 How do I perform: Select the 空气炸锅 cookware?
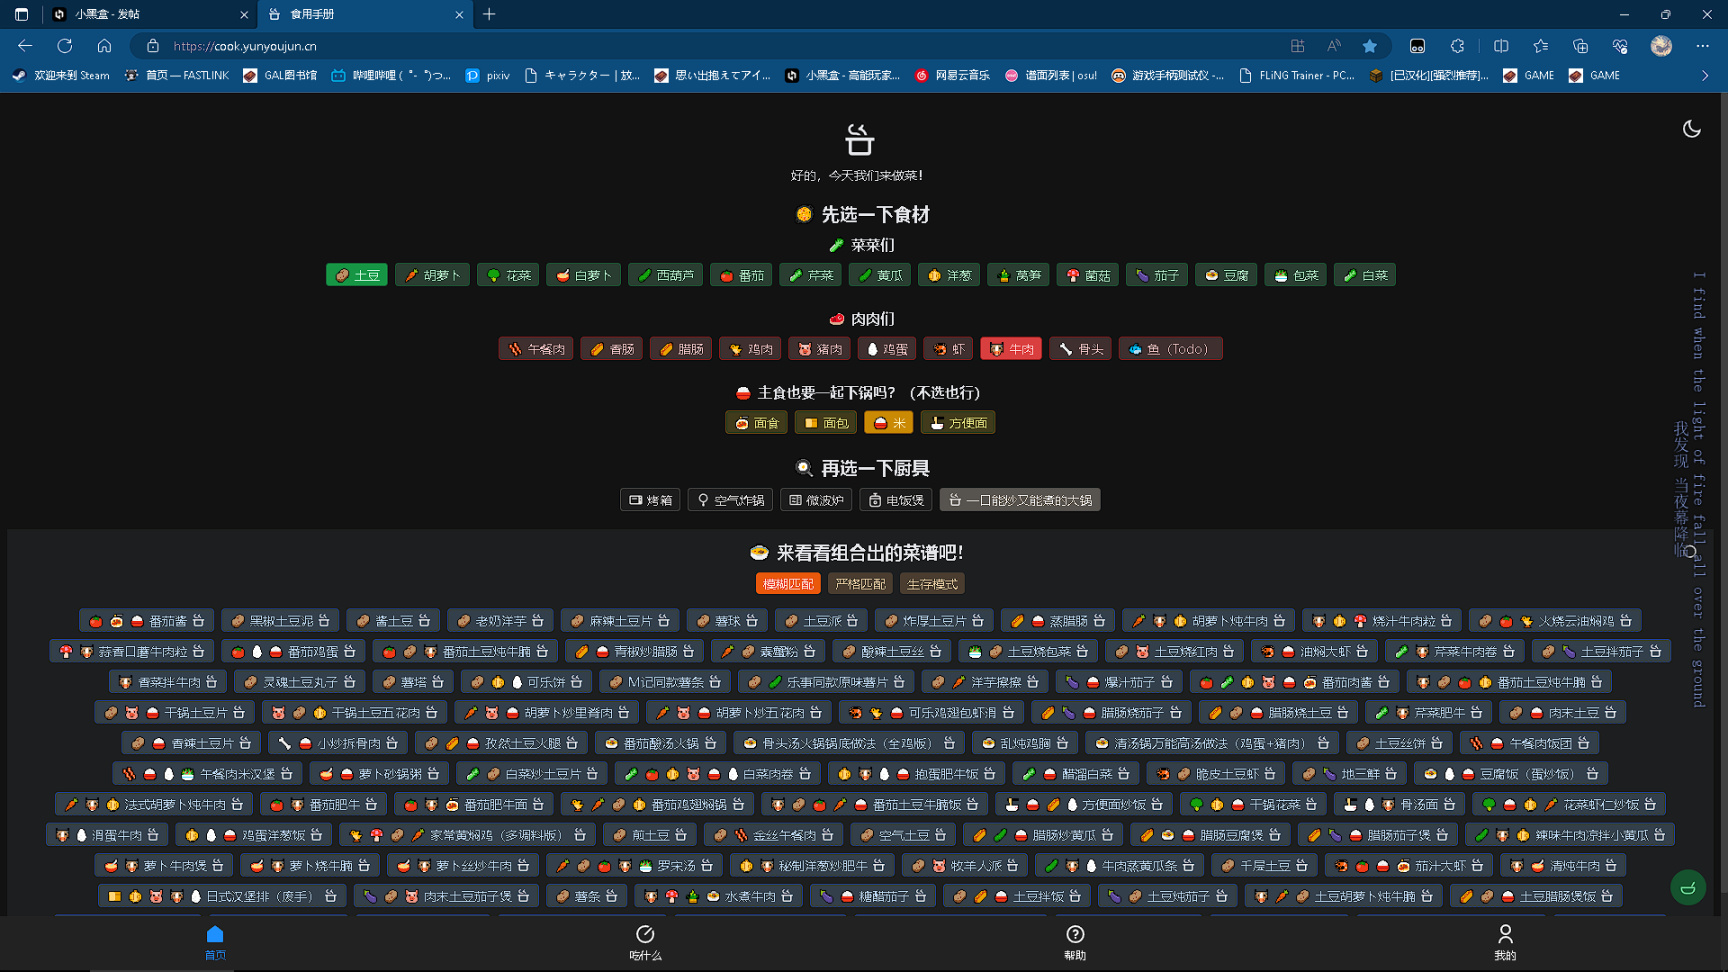tap(731, 500)
